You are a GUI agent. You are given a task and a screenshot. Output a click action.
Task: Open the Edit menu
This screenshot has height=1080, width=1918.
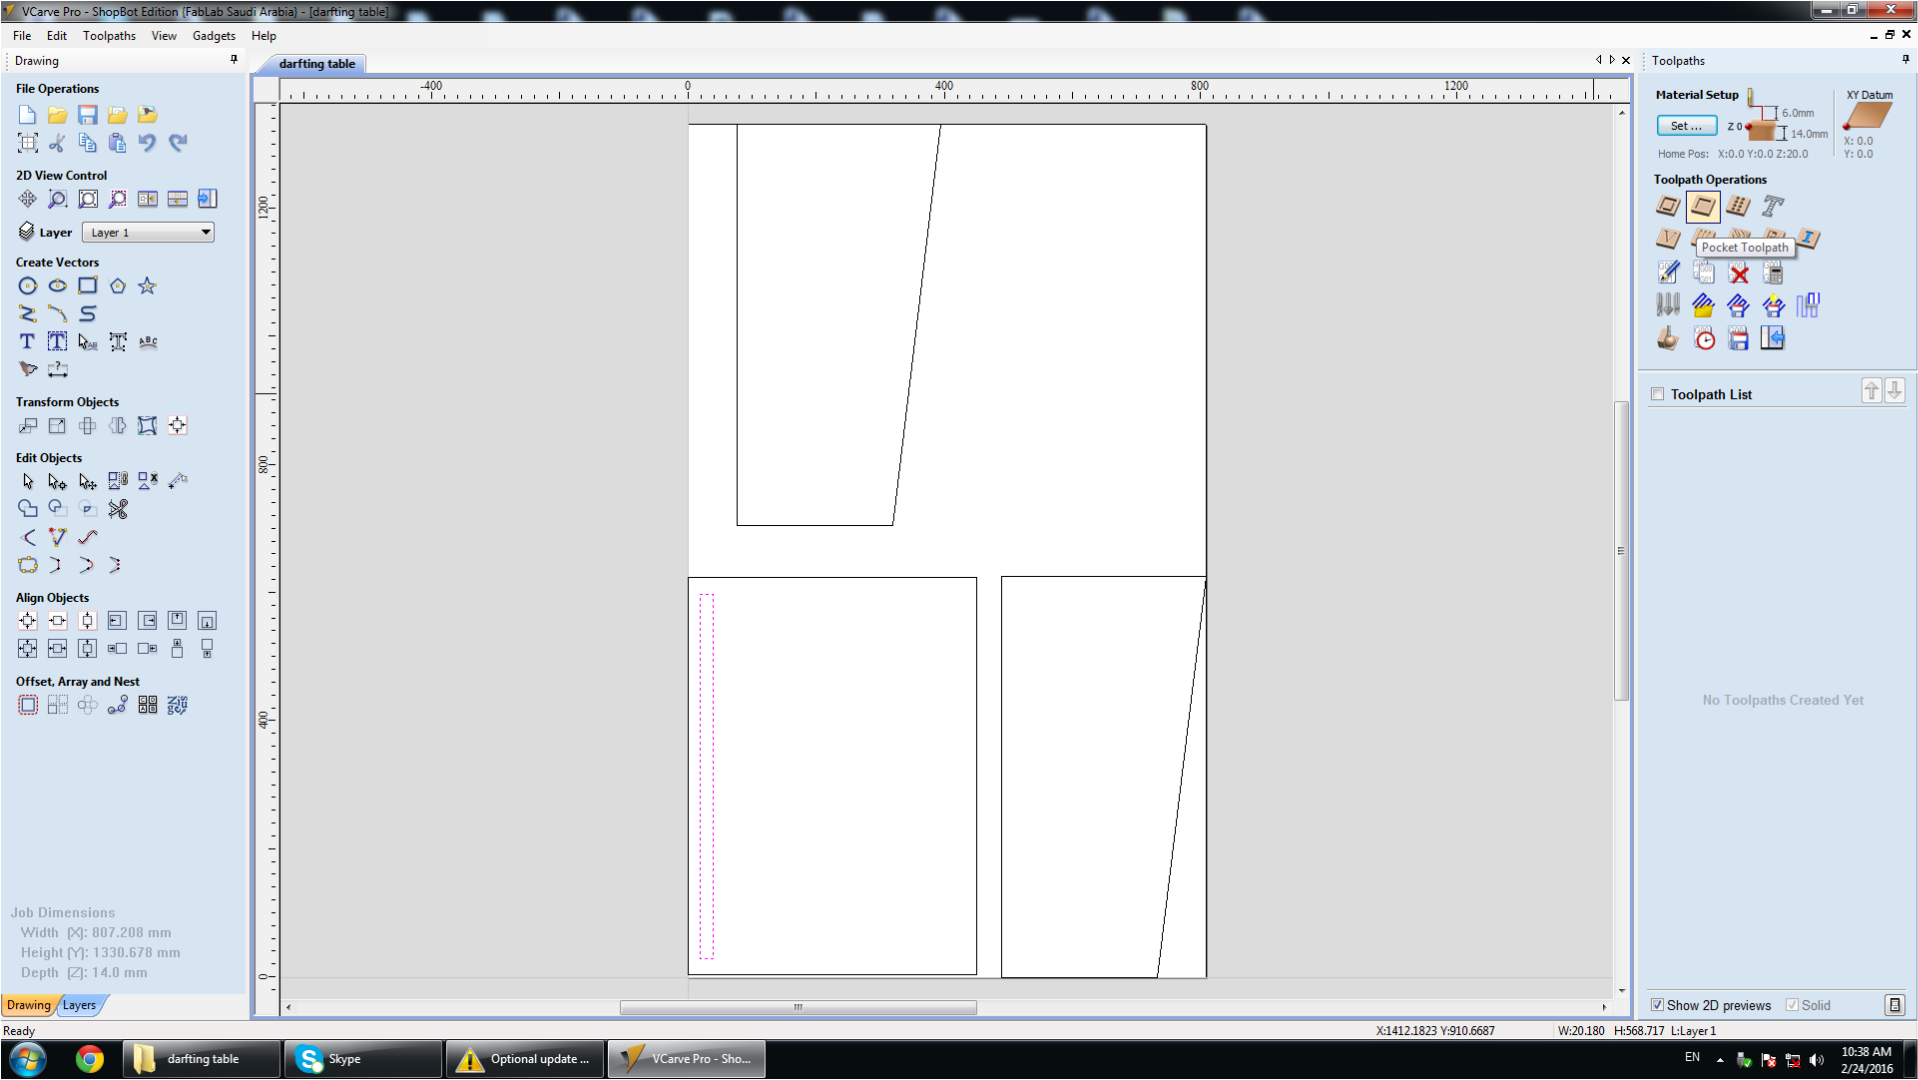[57, 36]
